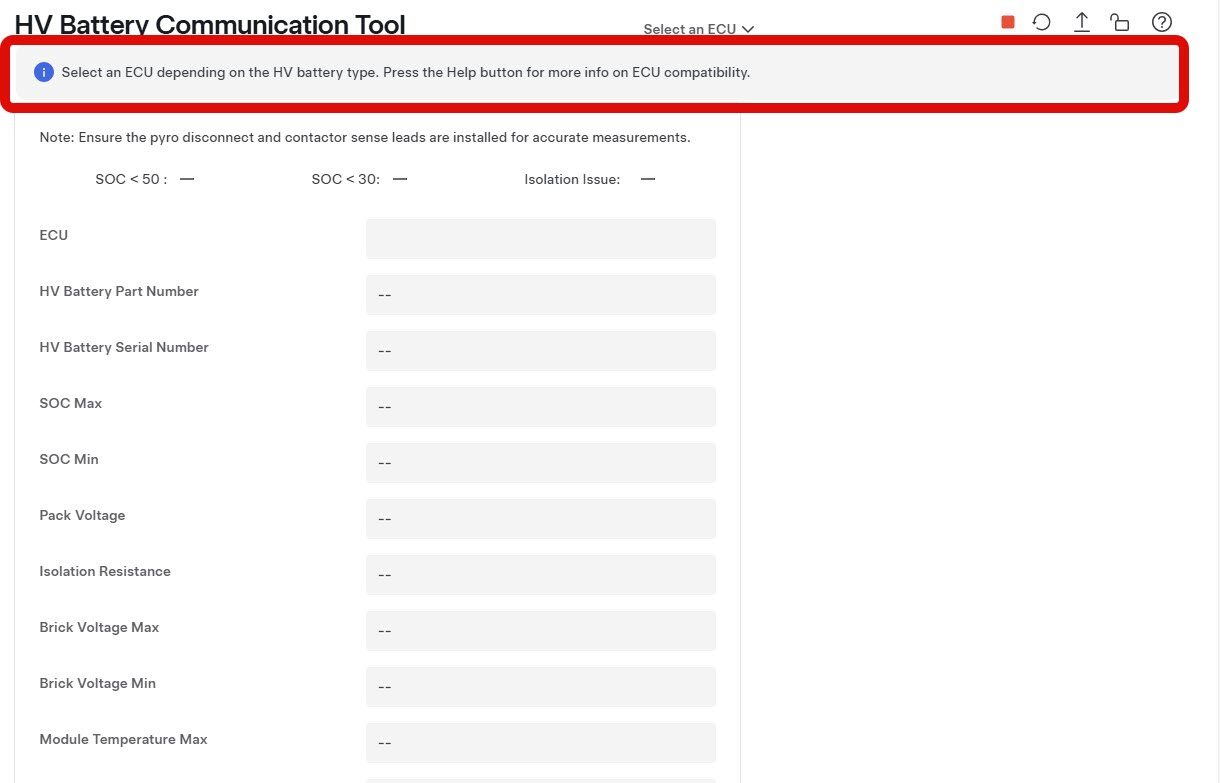Expand the Select an ECU dropdown
1220x783 pixels.
pos(698,29)
